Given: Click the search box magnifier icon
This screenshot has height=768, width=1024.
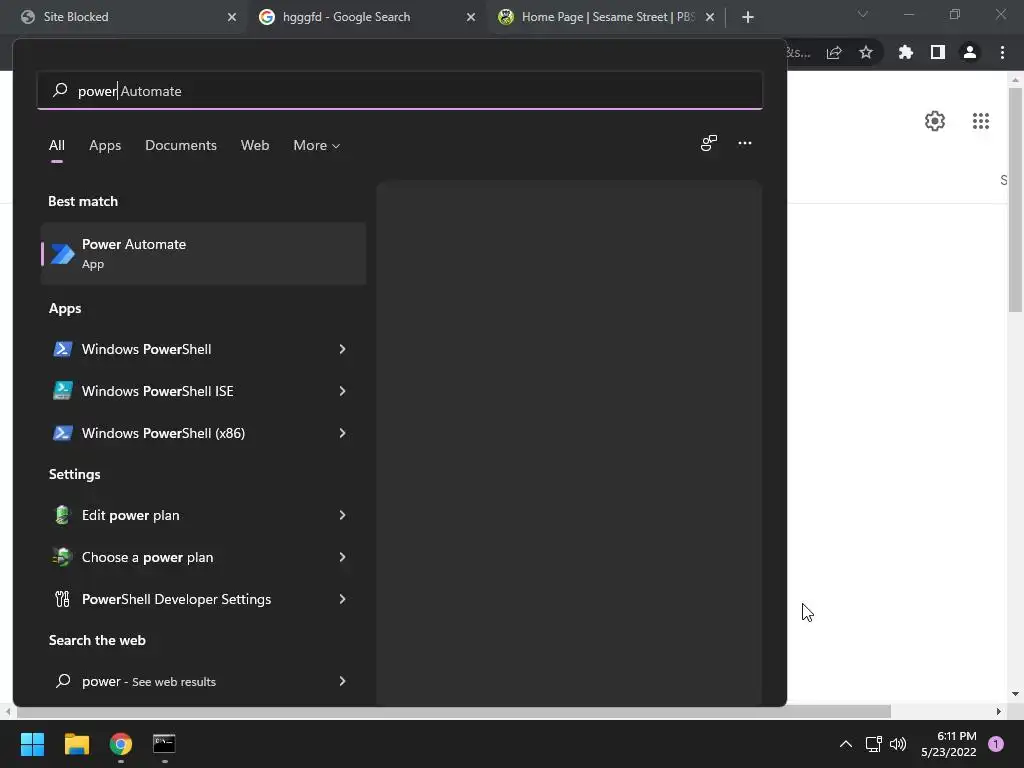Looking at the screenshot, I should pyautogui.click(x=60, y=90).
